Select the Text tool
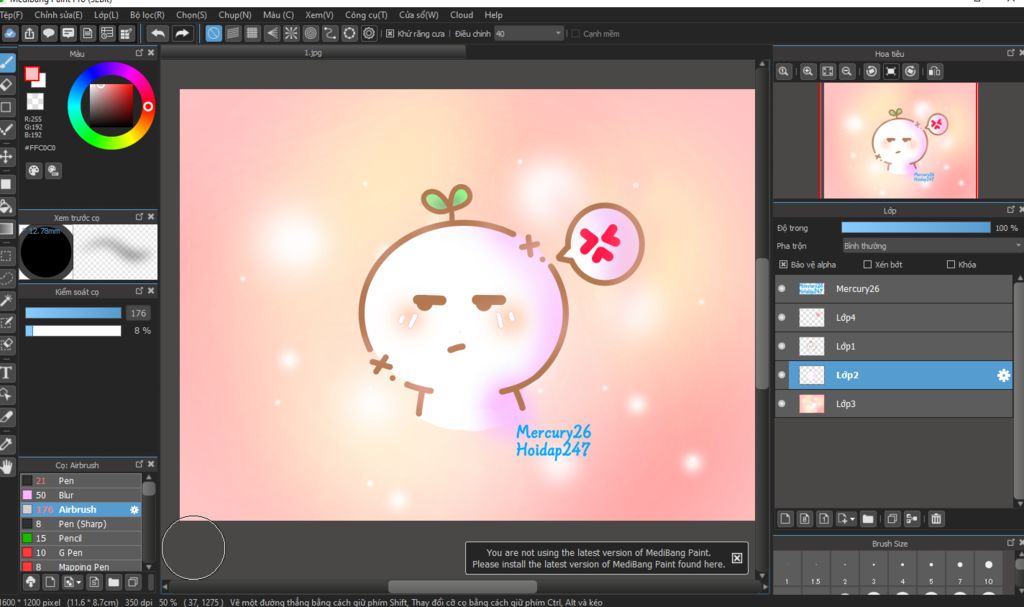 [7, 372]
